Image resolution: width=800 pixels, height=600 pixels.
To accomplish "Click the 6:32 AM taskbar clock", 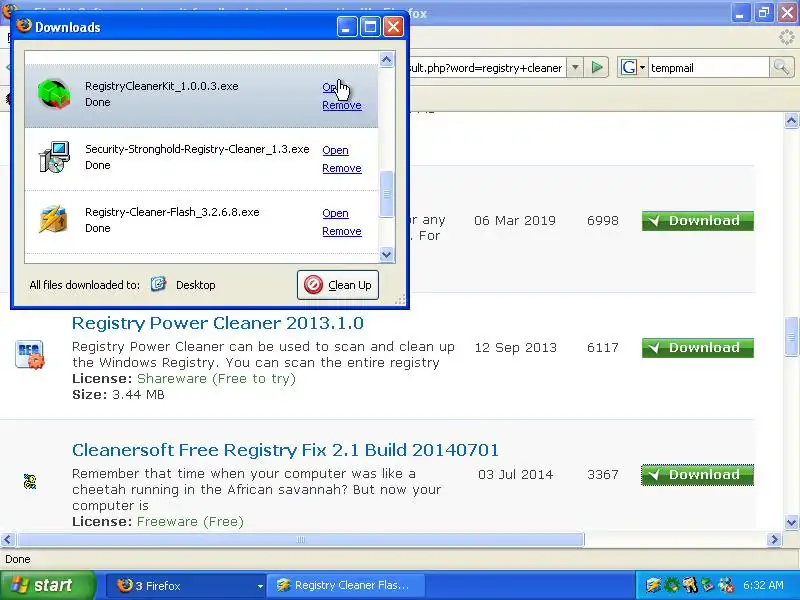I will pyautogui.click(x=763, y=585).
